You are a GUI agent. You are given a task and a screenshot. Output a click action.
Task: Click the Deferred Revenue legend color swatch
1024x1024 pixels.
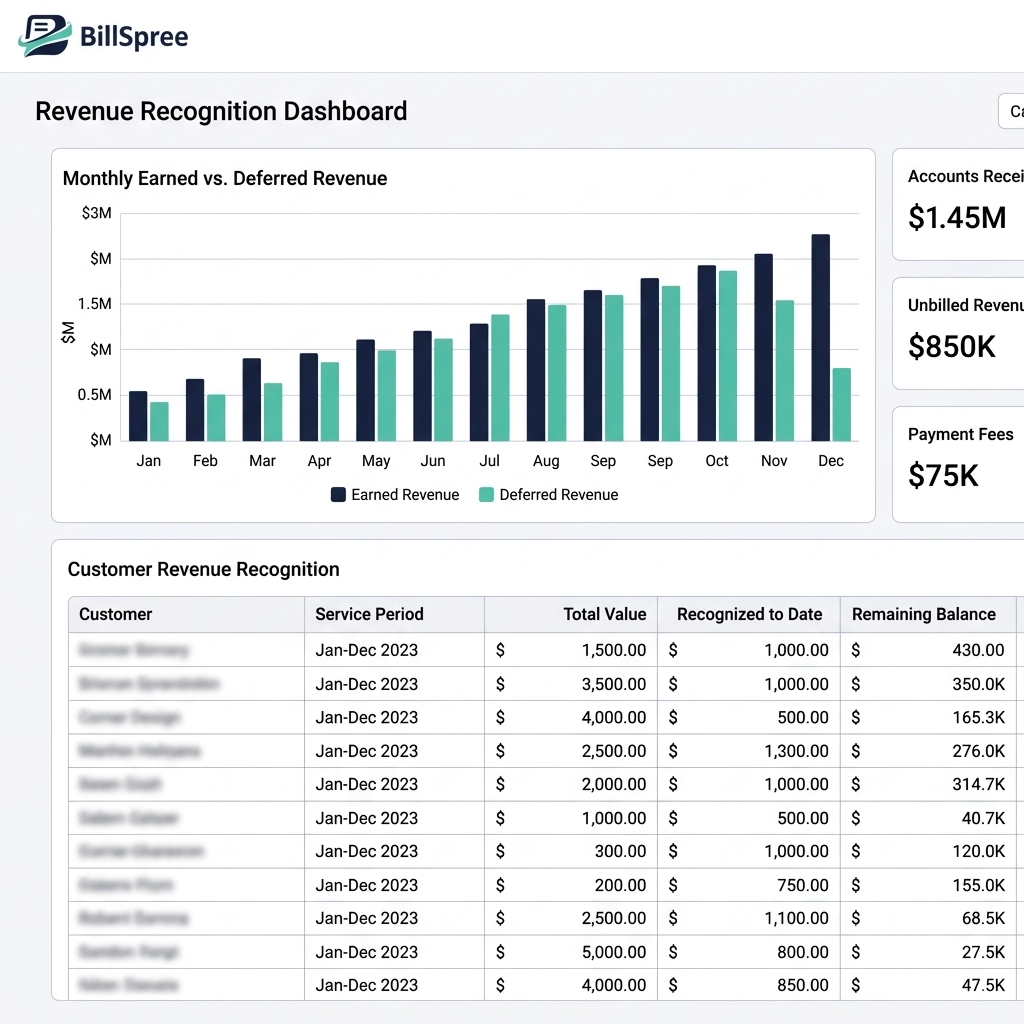click(x=486, y=494)
